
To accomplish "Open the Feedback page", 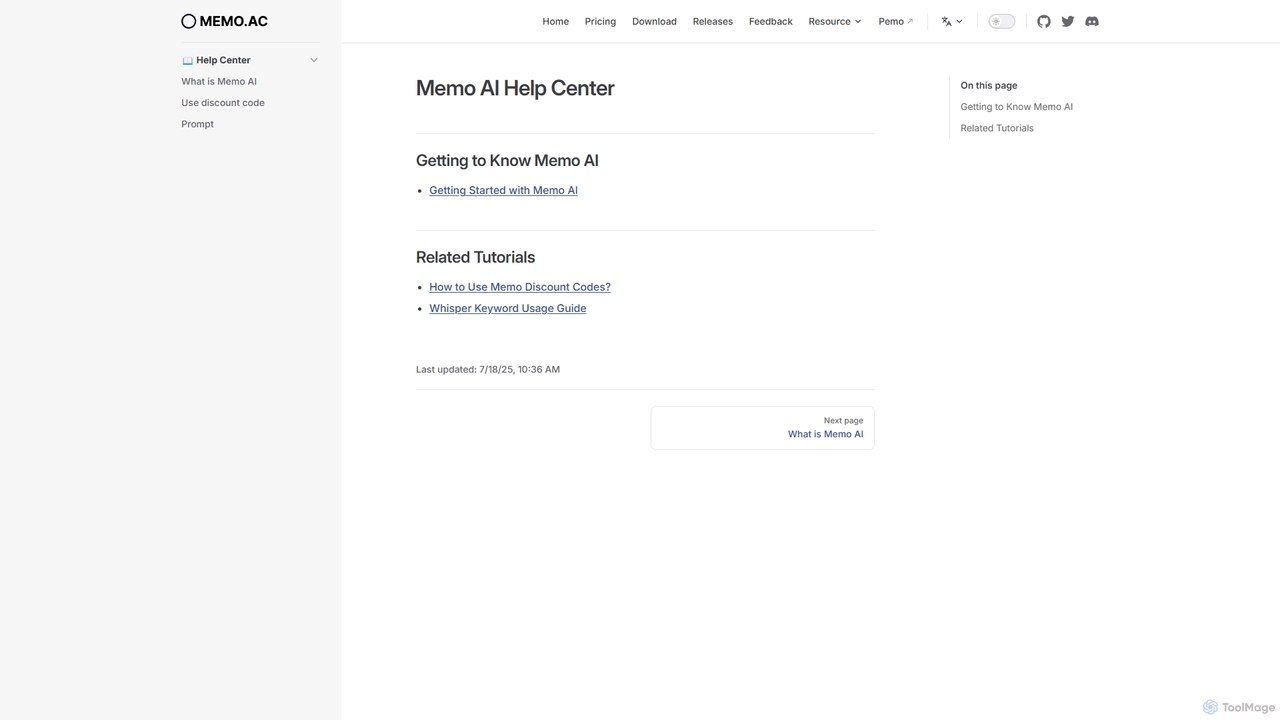I will [771, 21].
